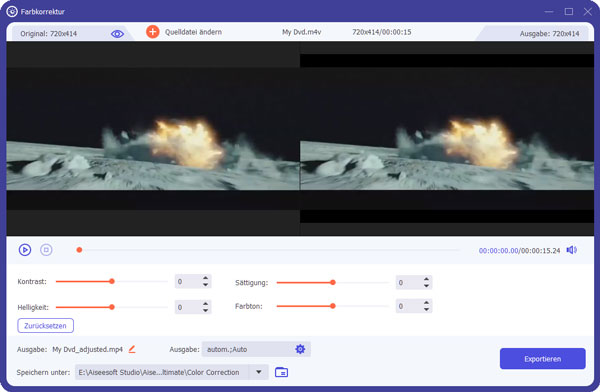600x392 pixels.
Task: Maximize the Farbkorrektur window
Action: click(x=569, y=12)
